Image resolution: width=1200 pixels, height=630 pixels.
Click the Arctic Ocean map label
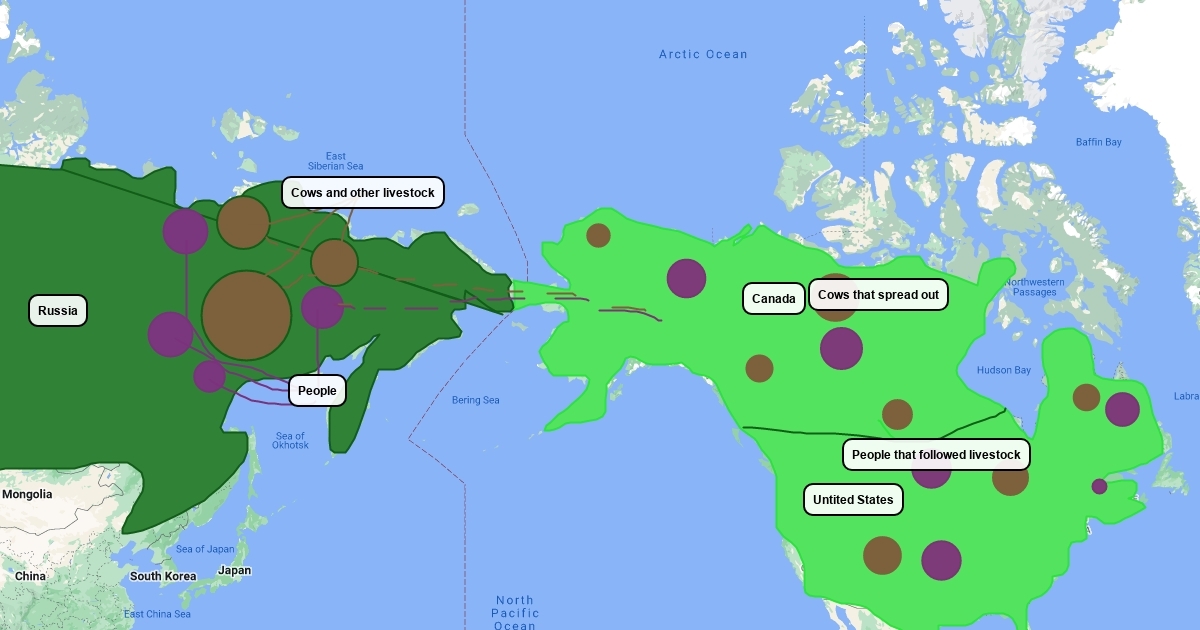(703, 54)
